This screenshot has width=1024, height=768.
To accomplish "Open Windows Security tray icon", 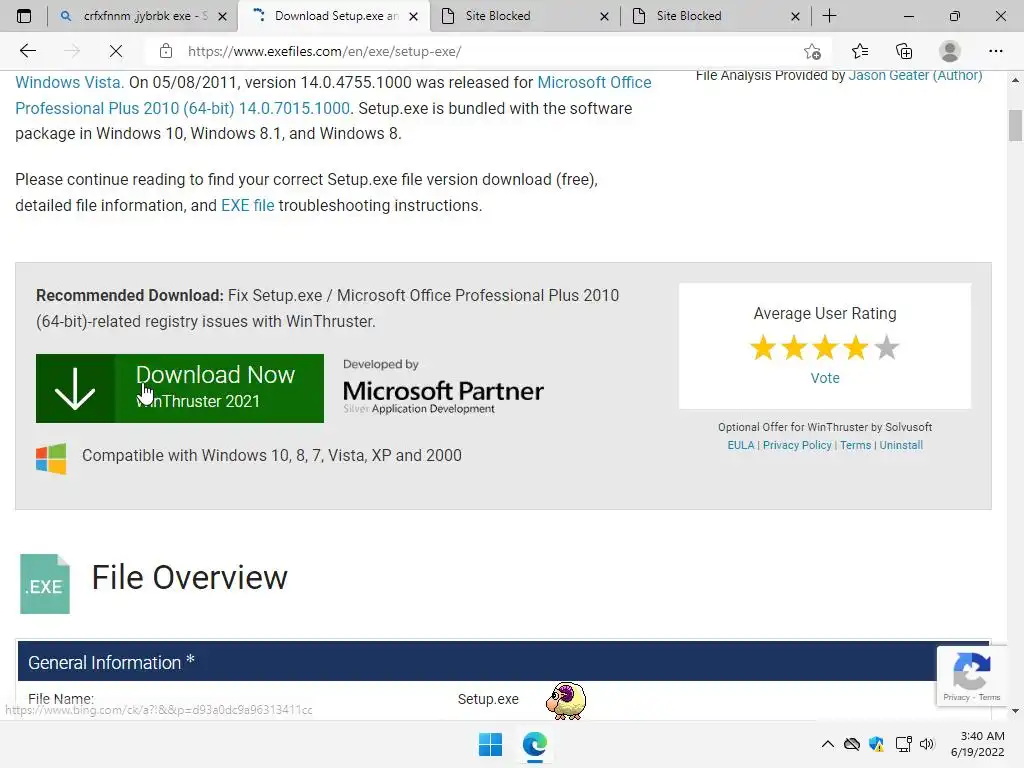I will [x=876, y=744].
